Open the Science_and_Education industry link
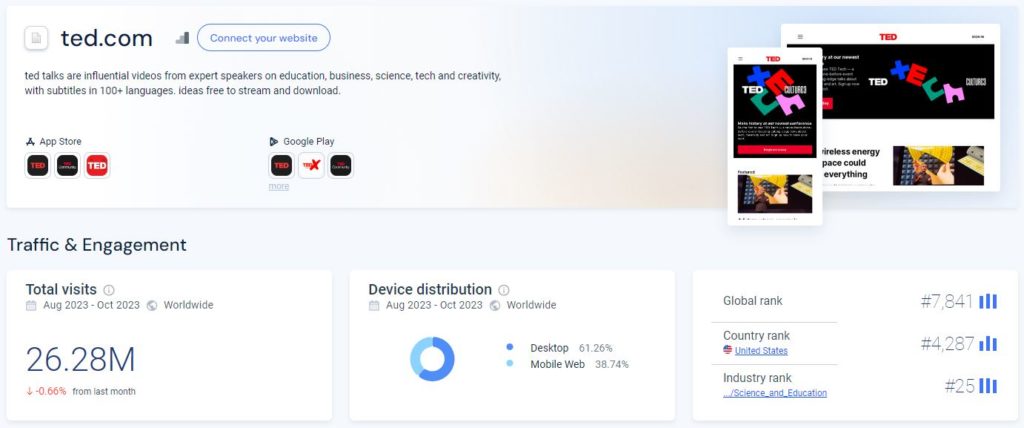 click(775, 393)
